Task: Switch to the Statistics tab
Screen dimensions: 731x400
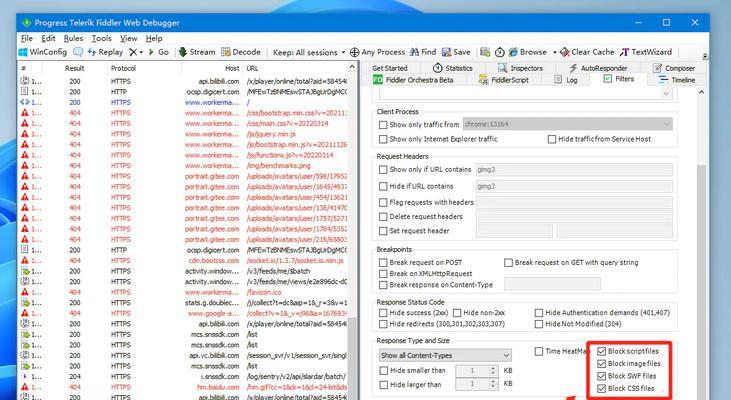Action: pyautogui.click(x=453, y=68)
